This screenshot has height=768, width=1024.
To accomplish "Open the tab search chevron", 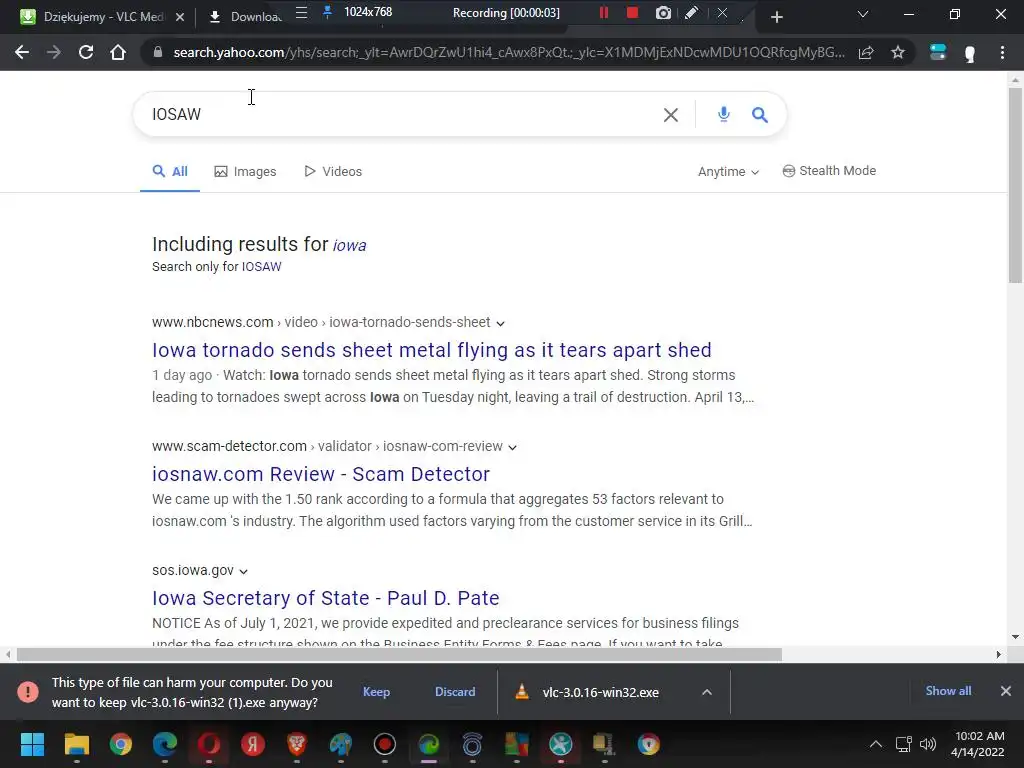I will (x=863, y=14).
